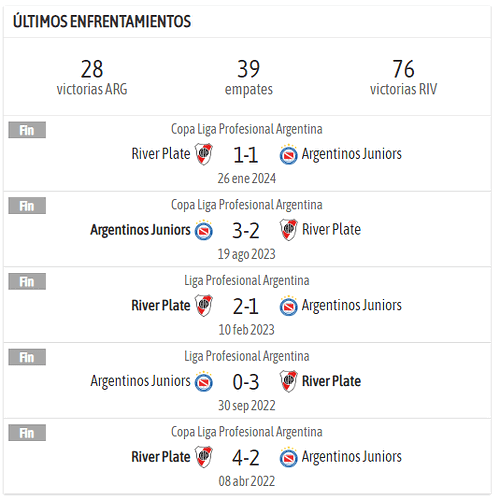The width and height of the screenshot is (500, 500).
Task: Open the 0-3 match result
Action: tap(246, 382)
